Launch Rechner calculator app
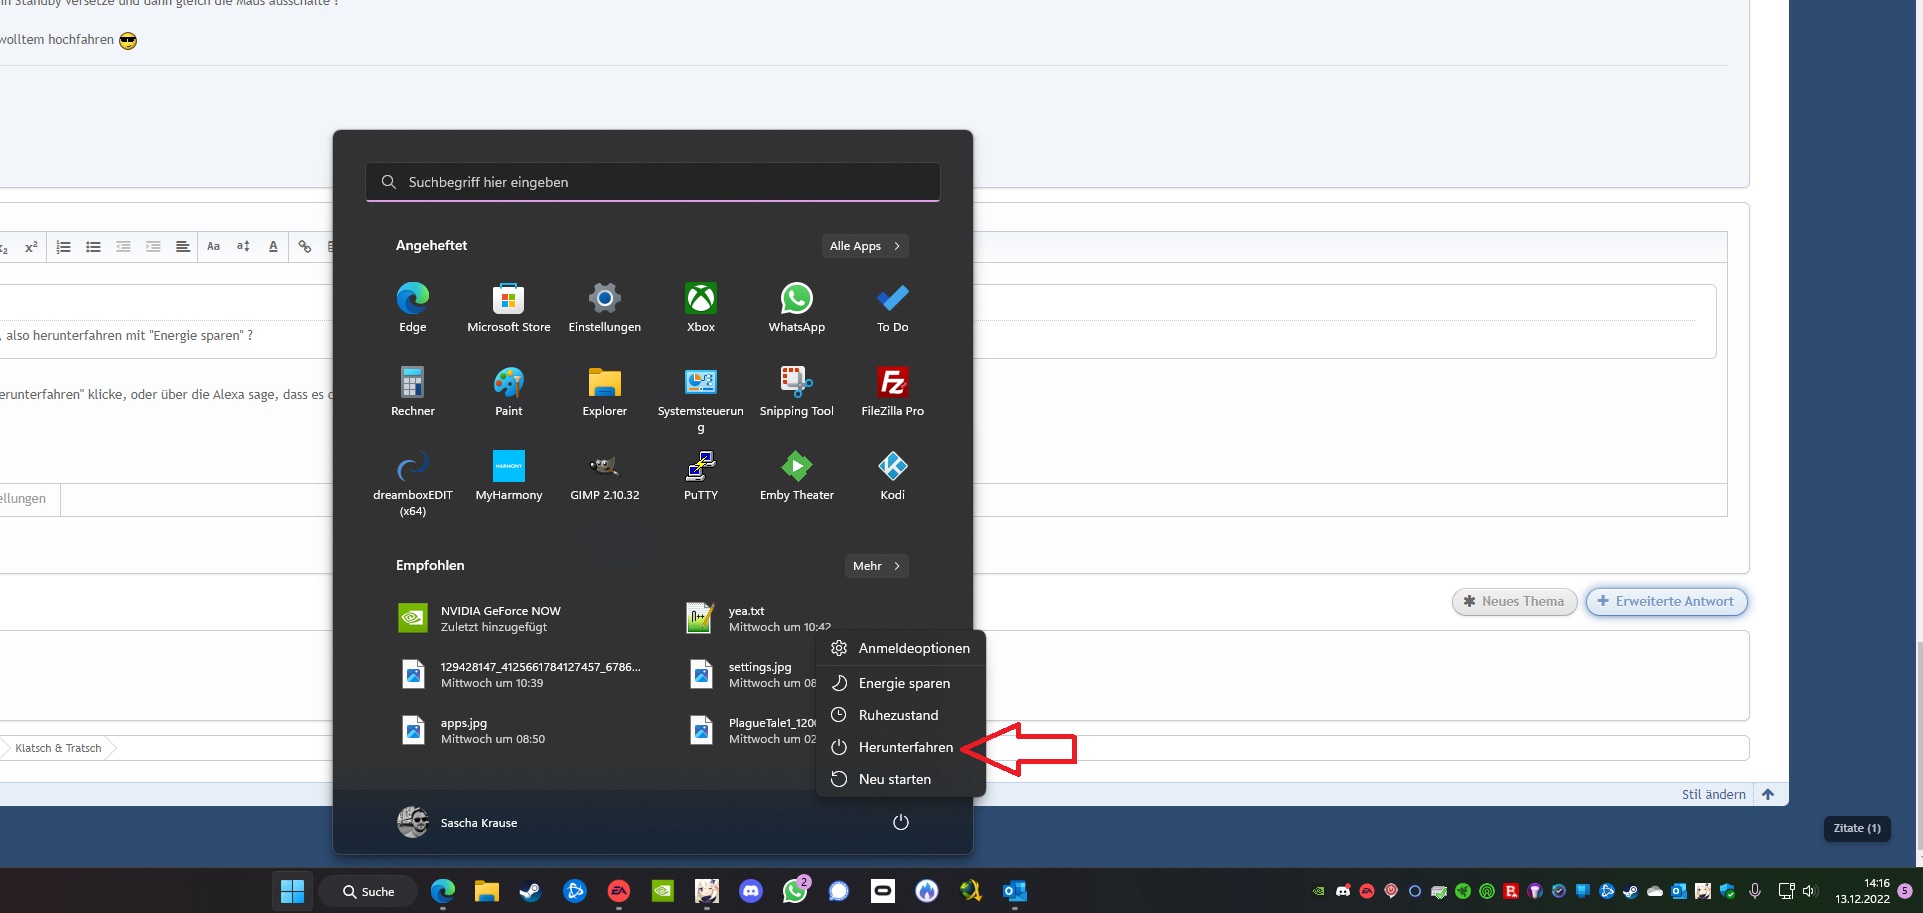1923x913 pixels. (412, 391)
